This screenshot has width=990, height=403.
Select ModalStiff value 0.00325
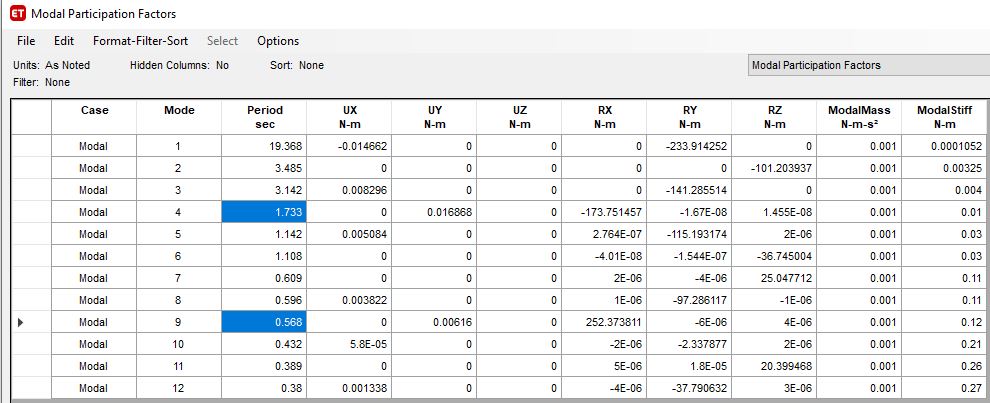tap(945, 169)
